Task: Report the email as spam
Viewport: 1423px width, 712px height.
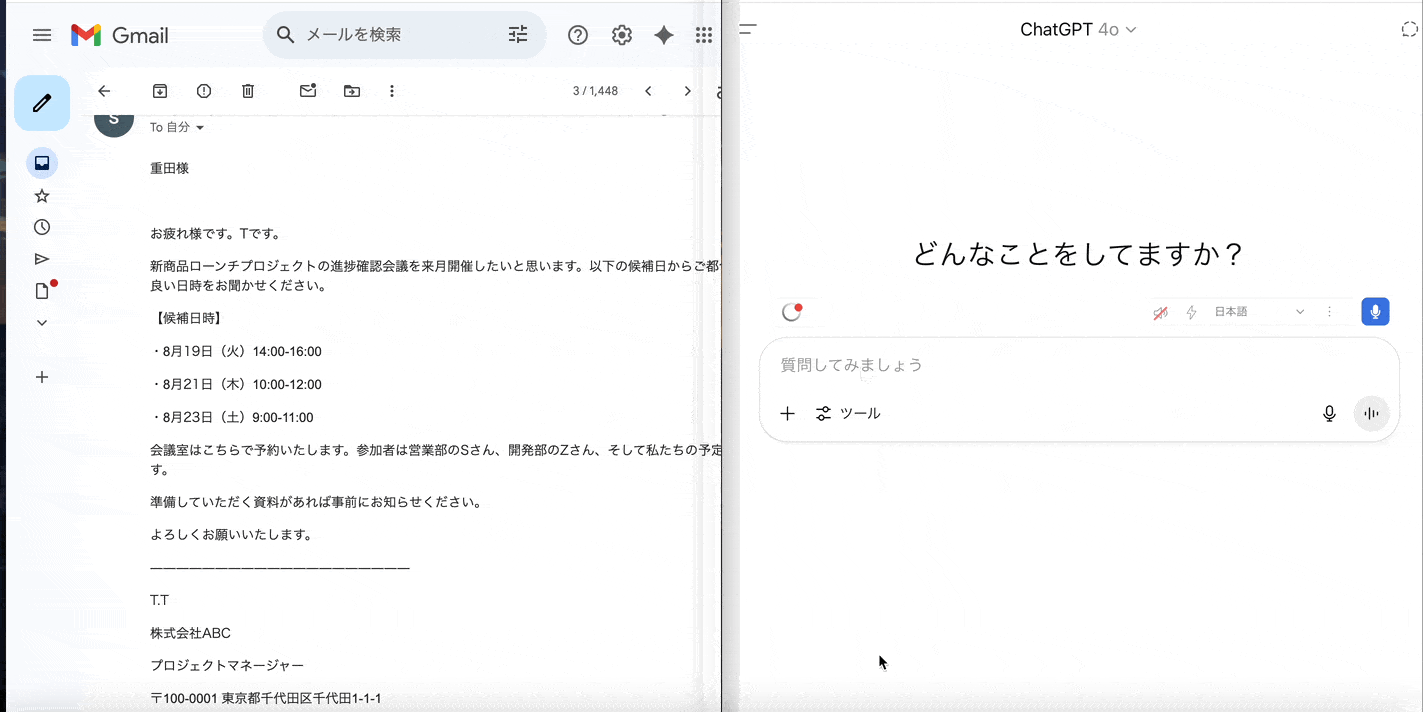Action: coord(203,90)
